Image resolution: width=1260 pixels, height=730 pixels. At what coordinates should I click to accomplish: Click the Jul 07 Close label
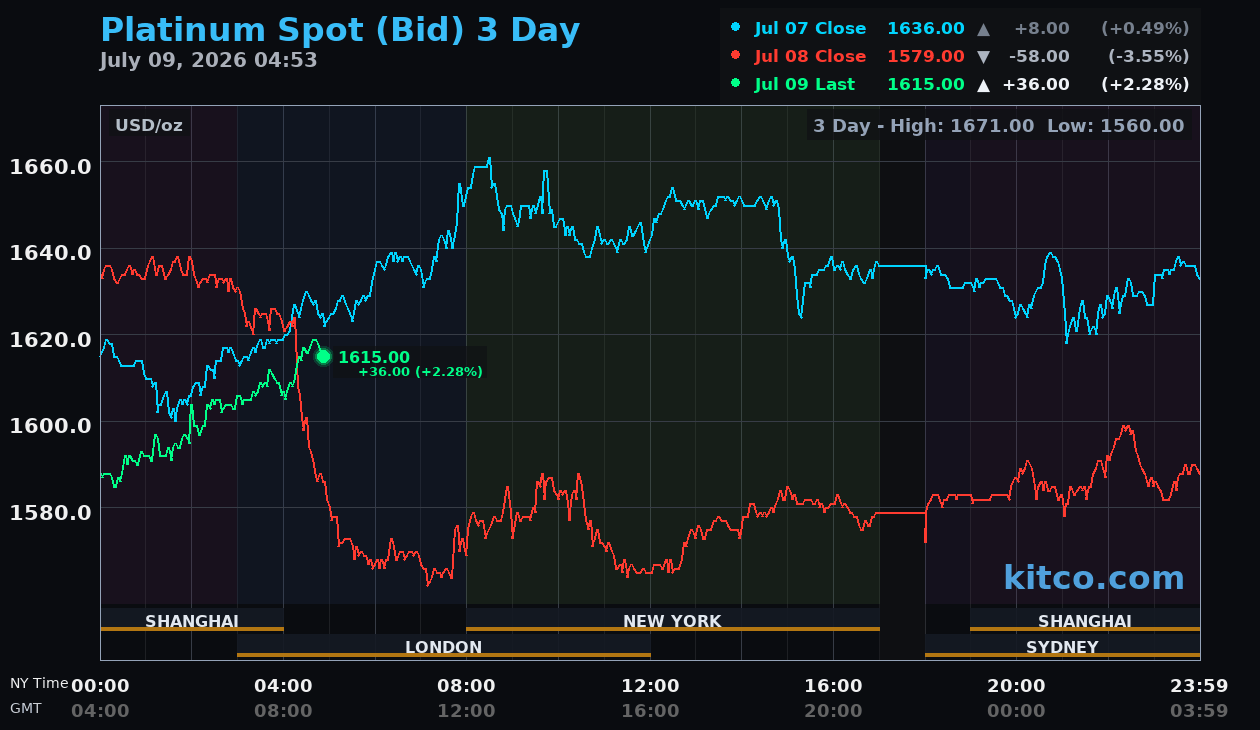pyautogui.click(x=810, y=29)
